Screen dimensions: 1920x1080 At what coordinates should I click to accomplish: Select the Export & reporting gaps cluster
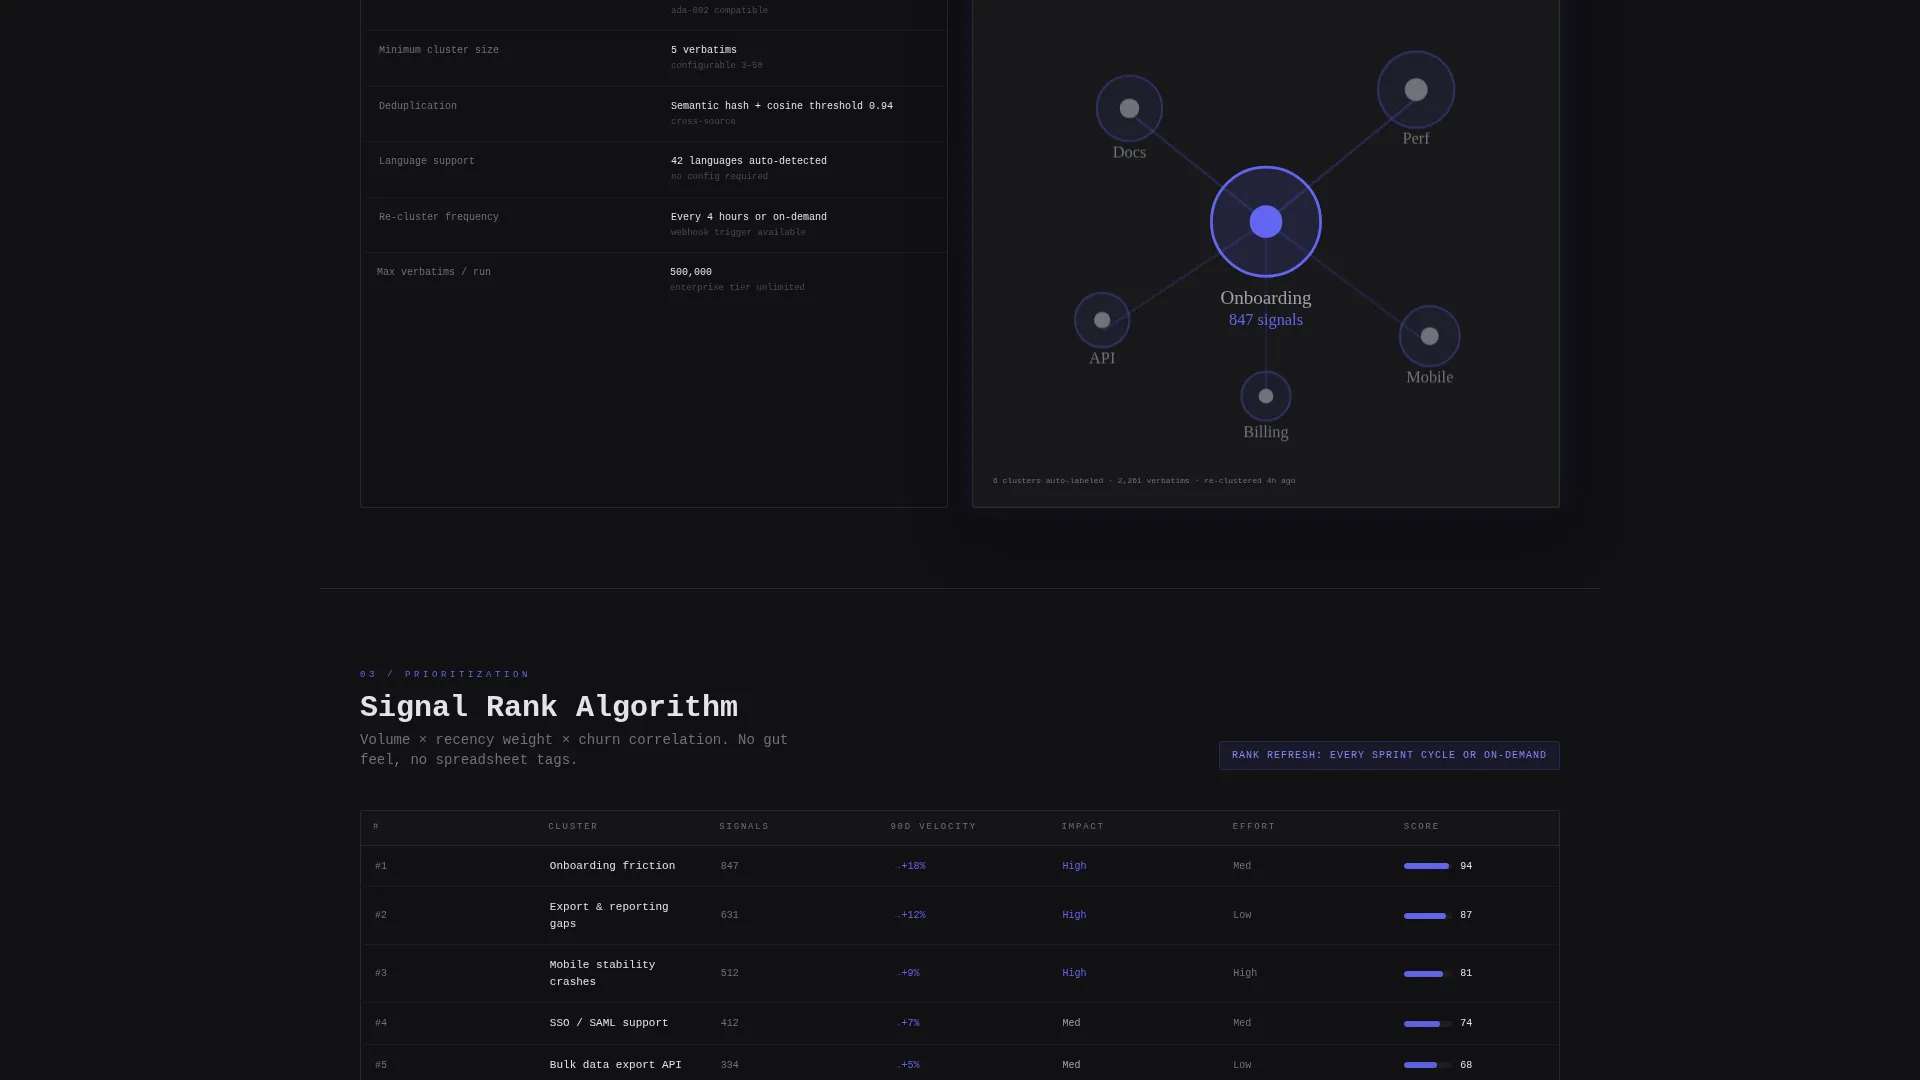[609, 915]
